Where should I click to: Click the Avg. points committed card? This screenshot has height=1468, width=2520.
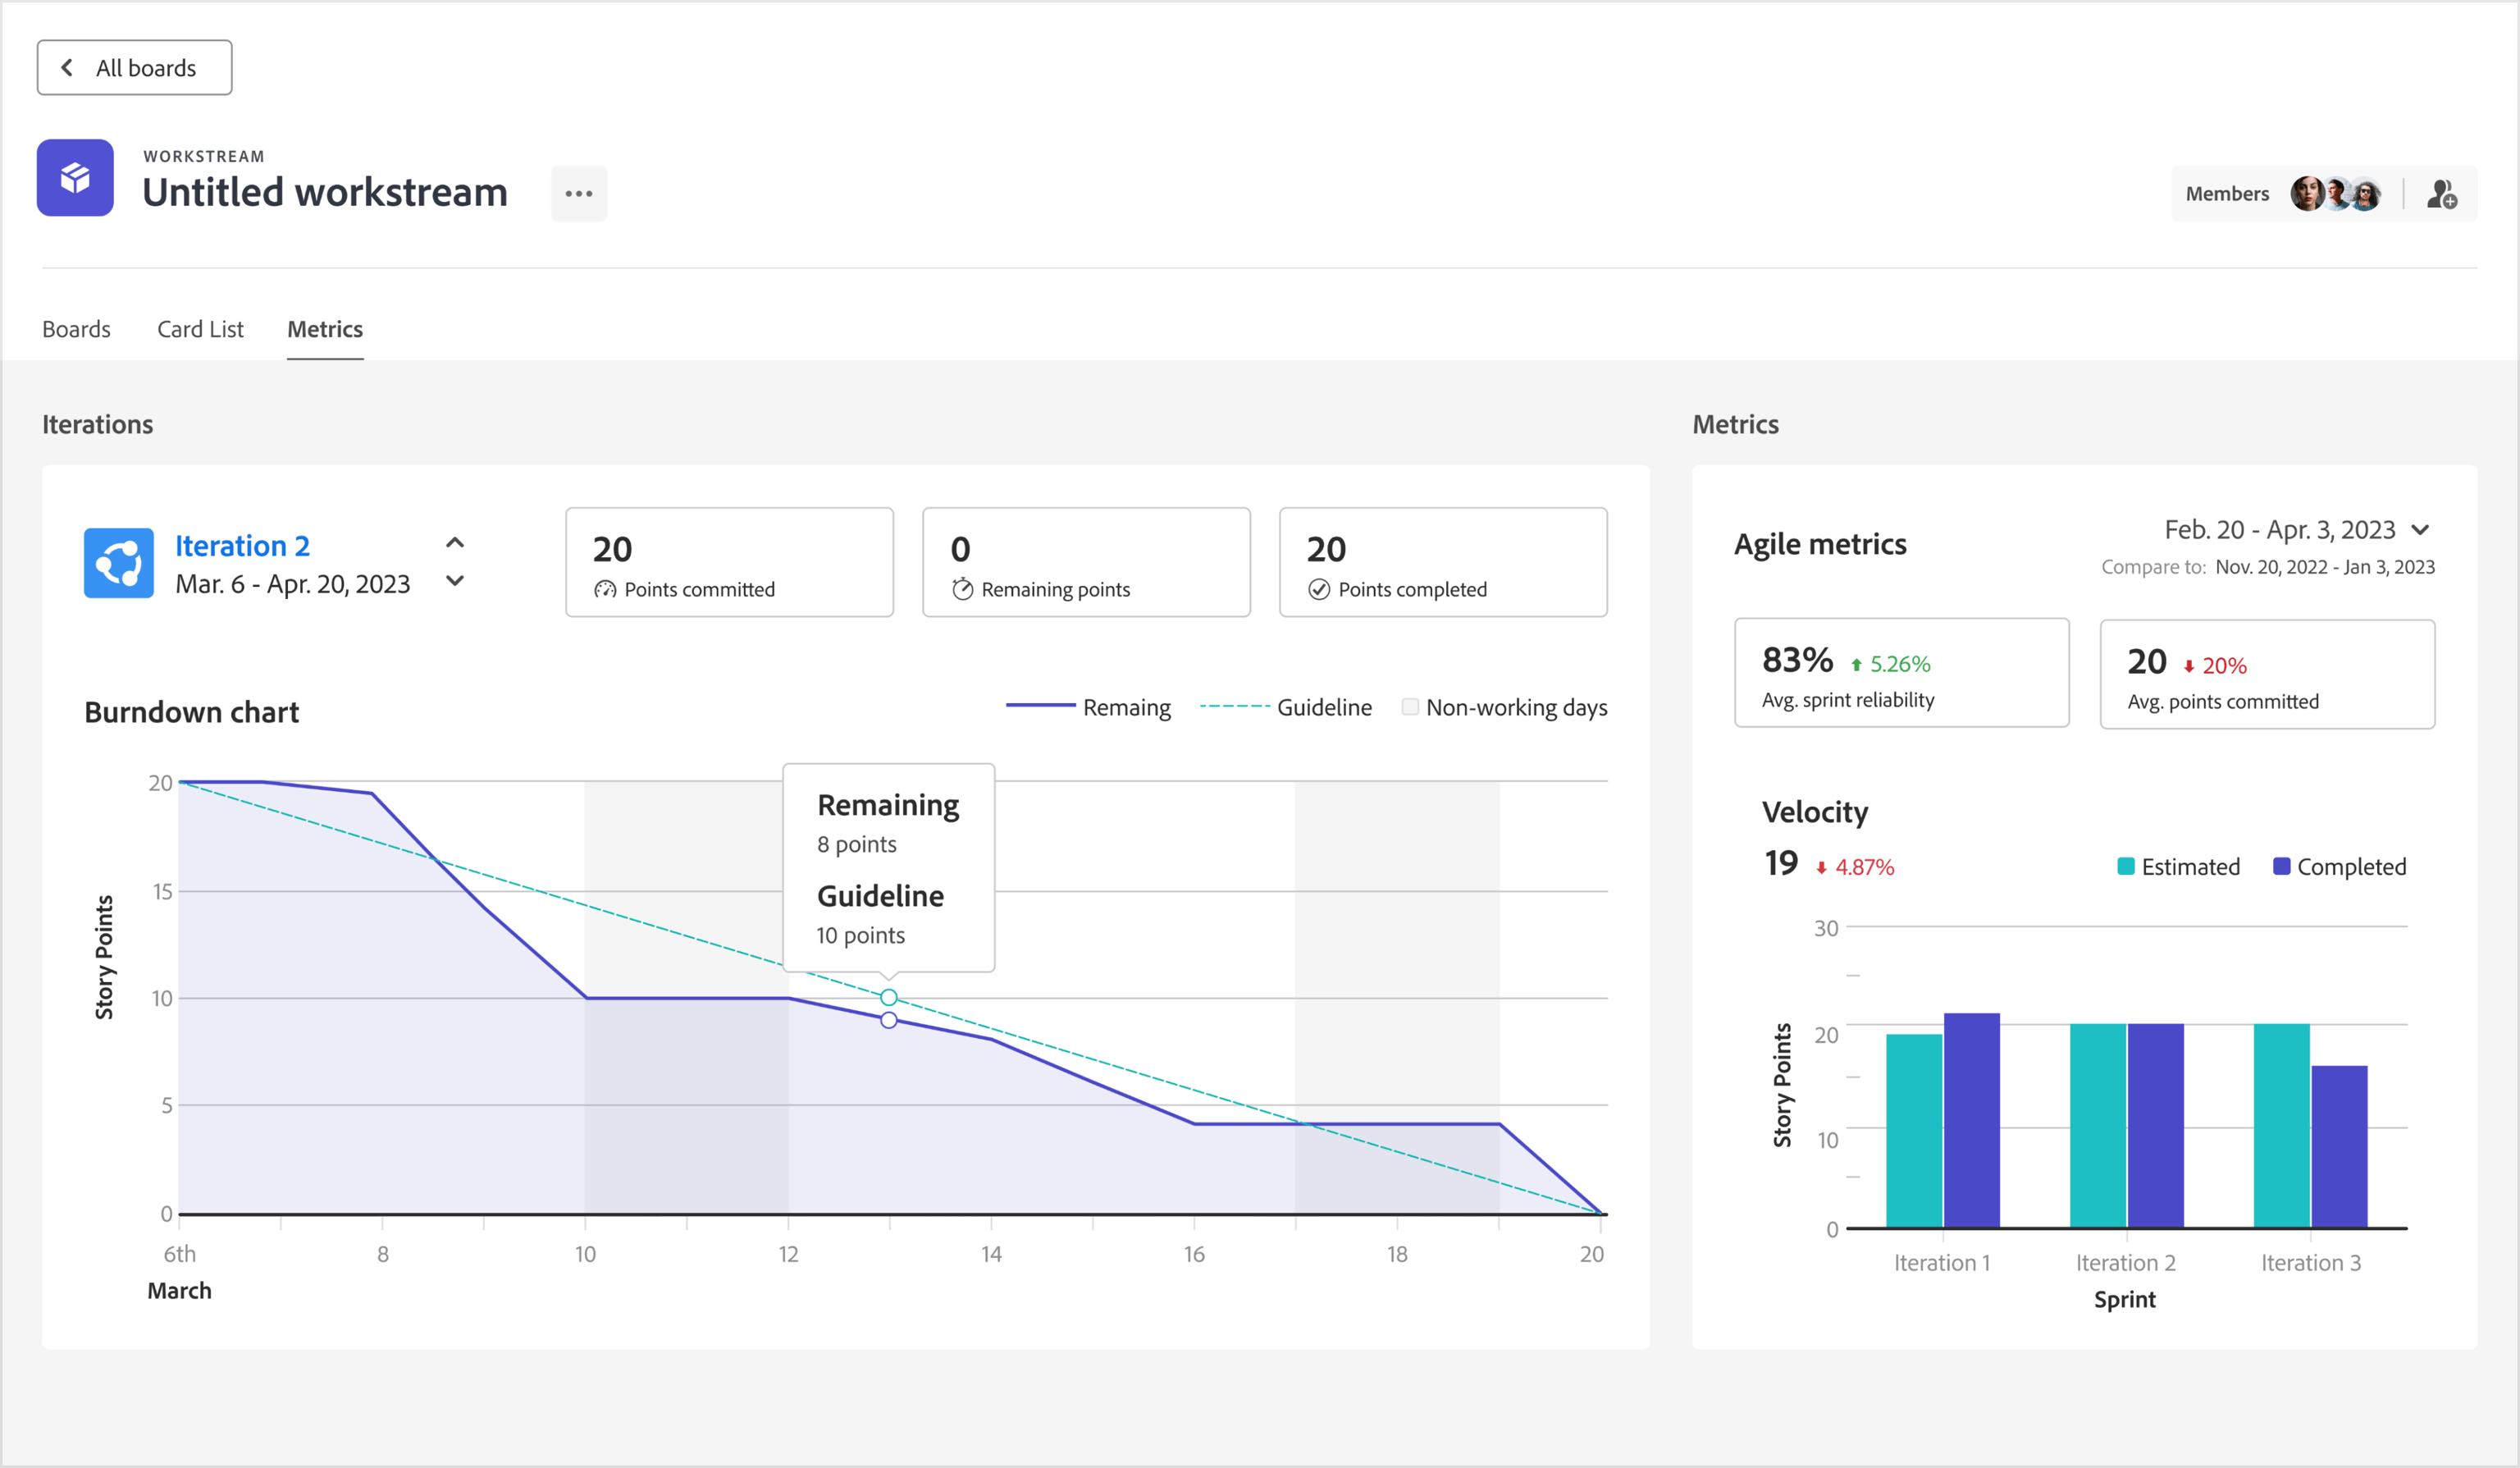[x=2267, y=674]
